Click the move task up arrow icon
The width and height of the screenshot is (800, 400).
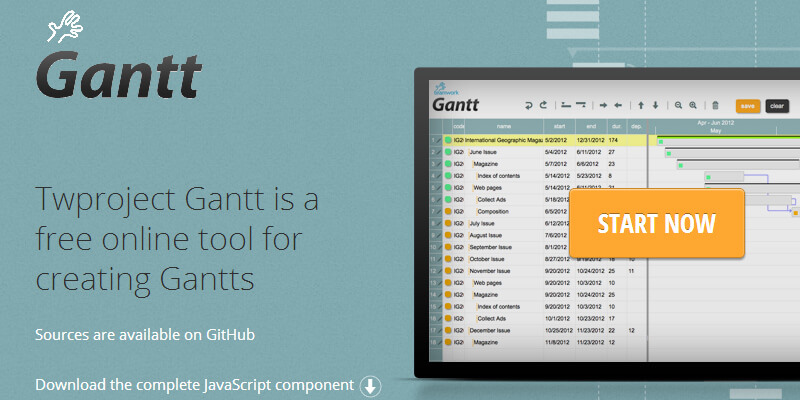click(641, 106)
